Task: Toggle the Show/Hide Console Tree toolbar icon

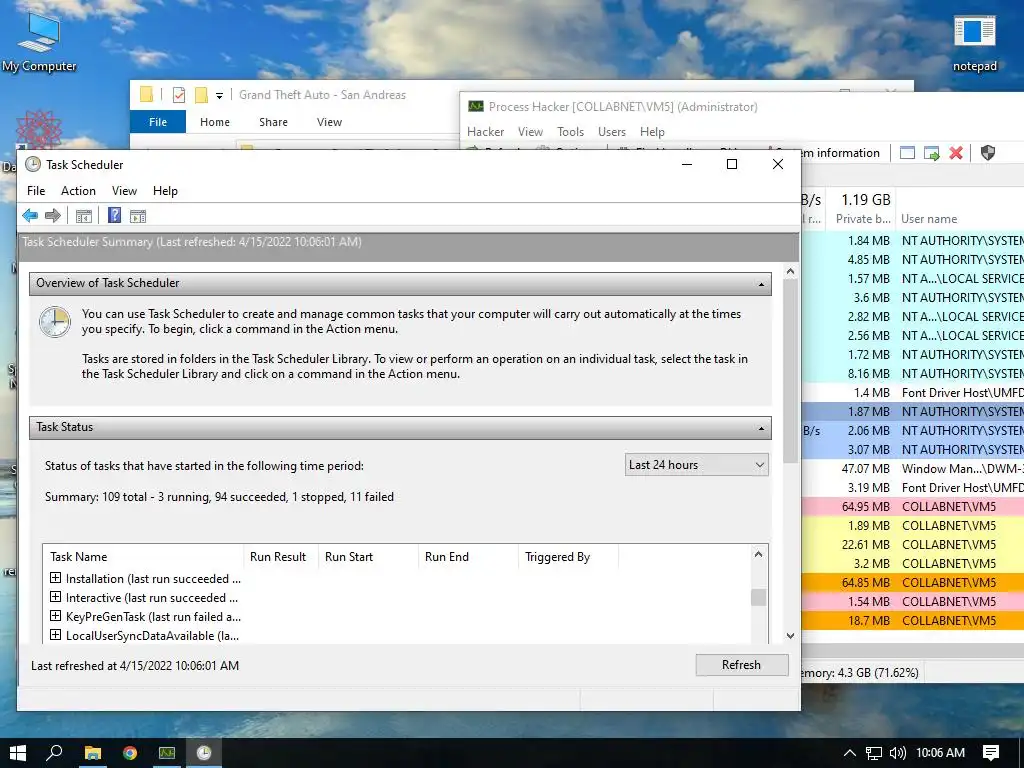Action: (x=84, y=216)
